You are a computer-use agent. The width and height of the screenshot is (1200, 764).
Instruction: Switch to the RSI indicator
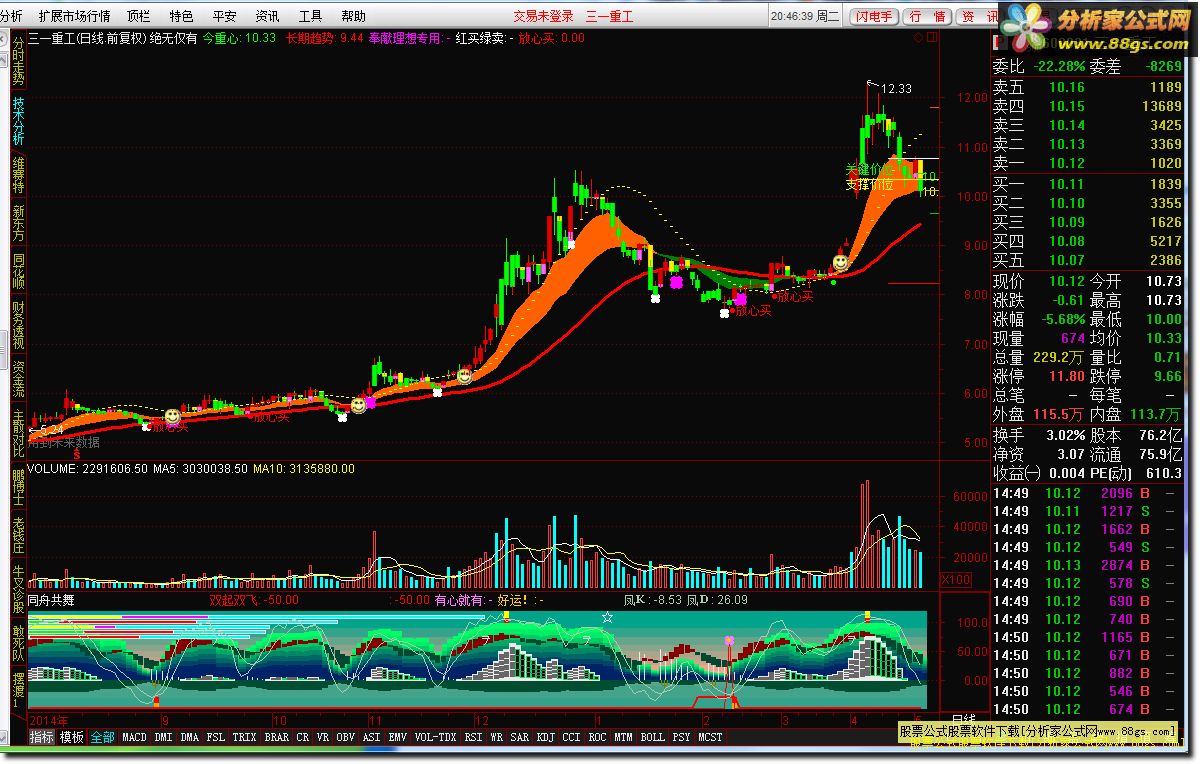click(x=473, y=737)
